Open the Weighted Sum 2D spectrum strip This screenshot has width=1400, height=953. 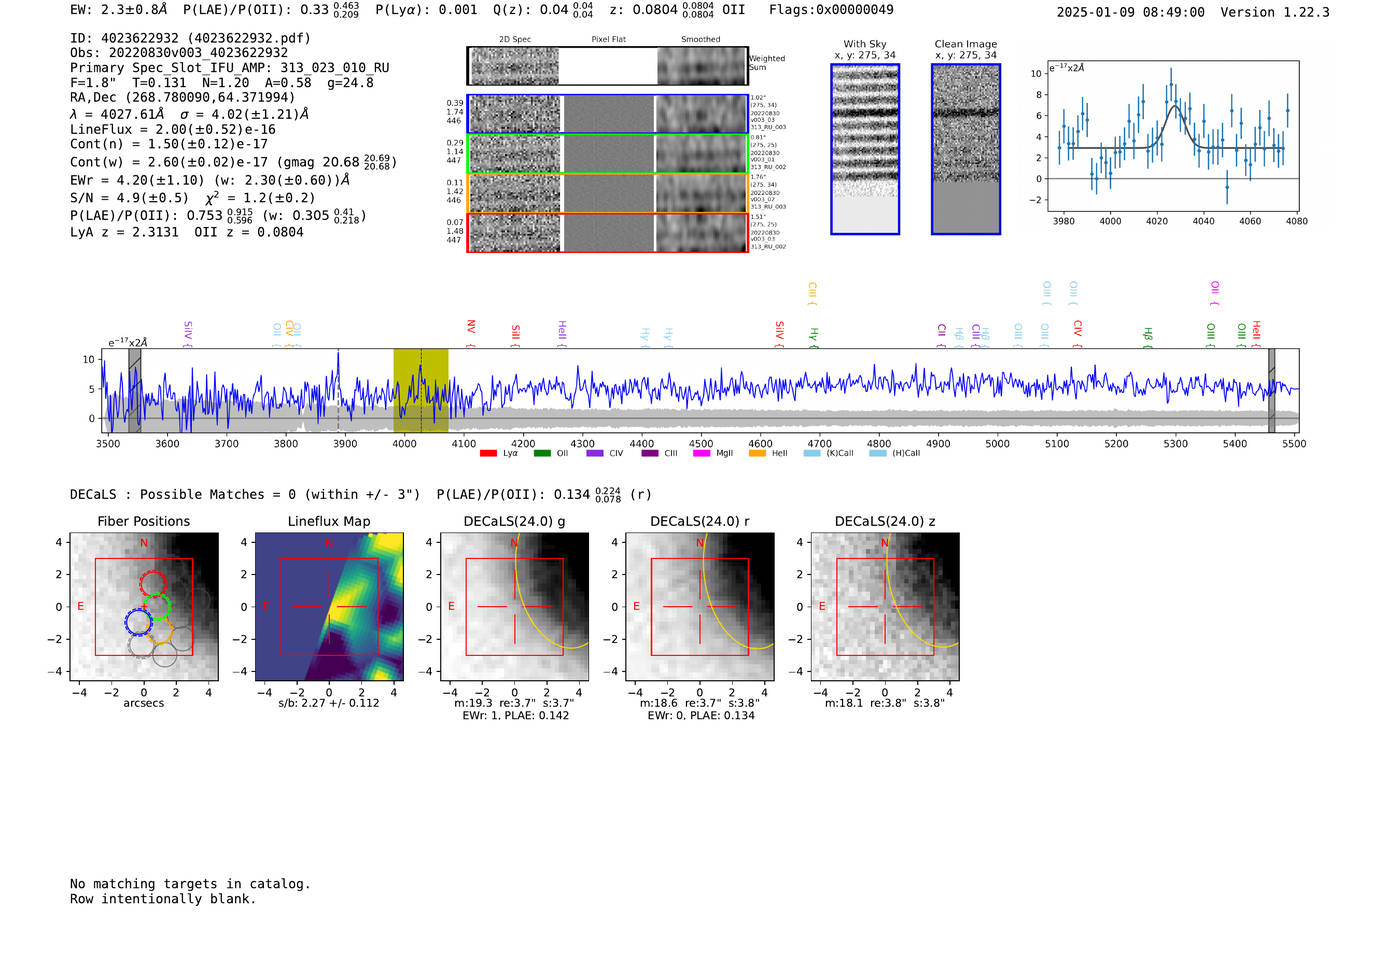(607, 66)
